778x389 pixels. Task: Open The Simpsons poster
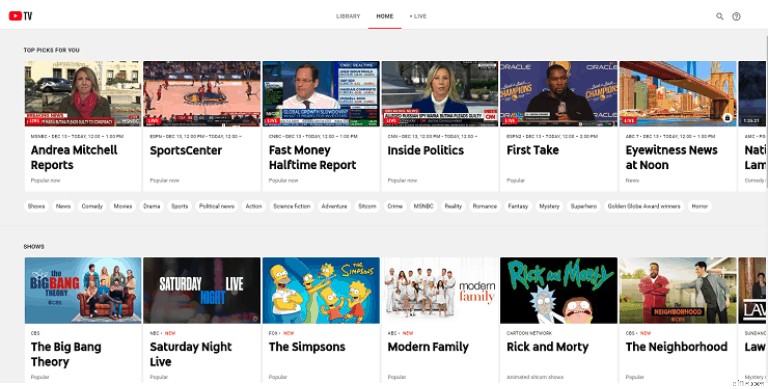[321, 290]
